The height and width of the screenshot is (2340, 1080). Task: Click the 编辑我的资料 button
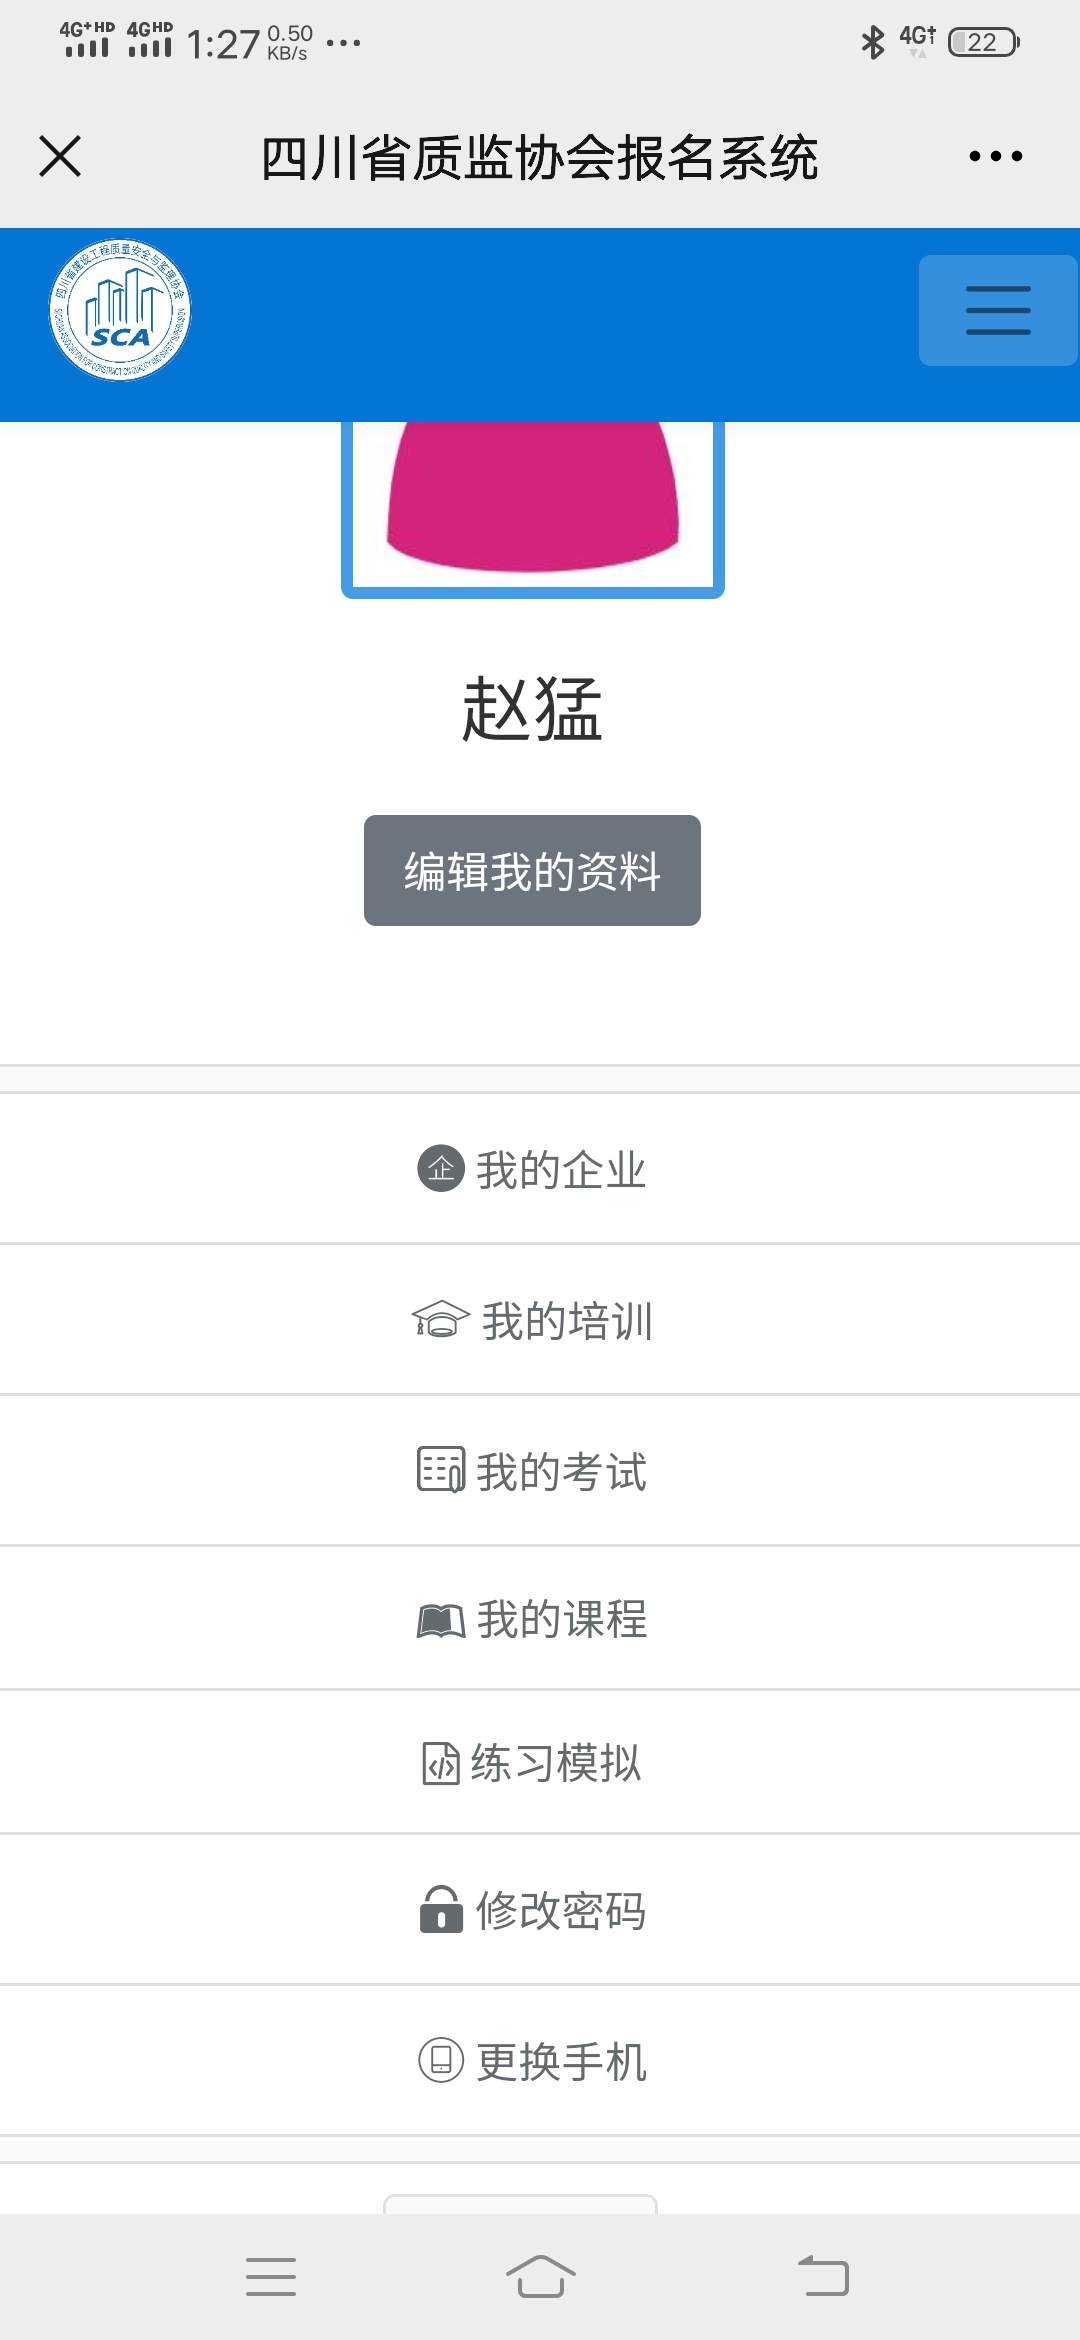coord(532,870)
